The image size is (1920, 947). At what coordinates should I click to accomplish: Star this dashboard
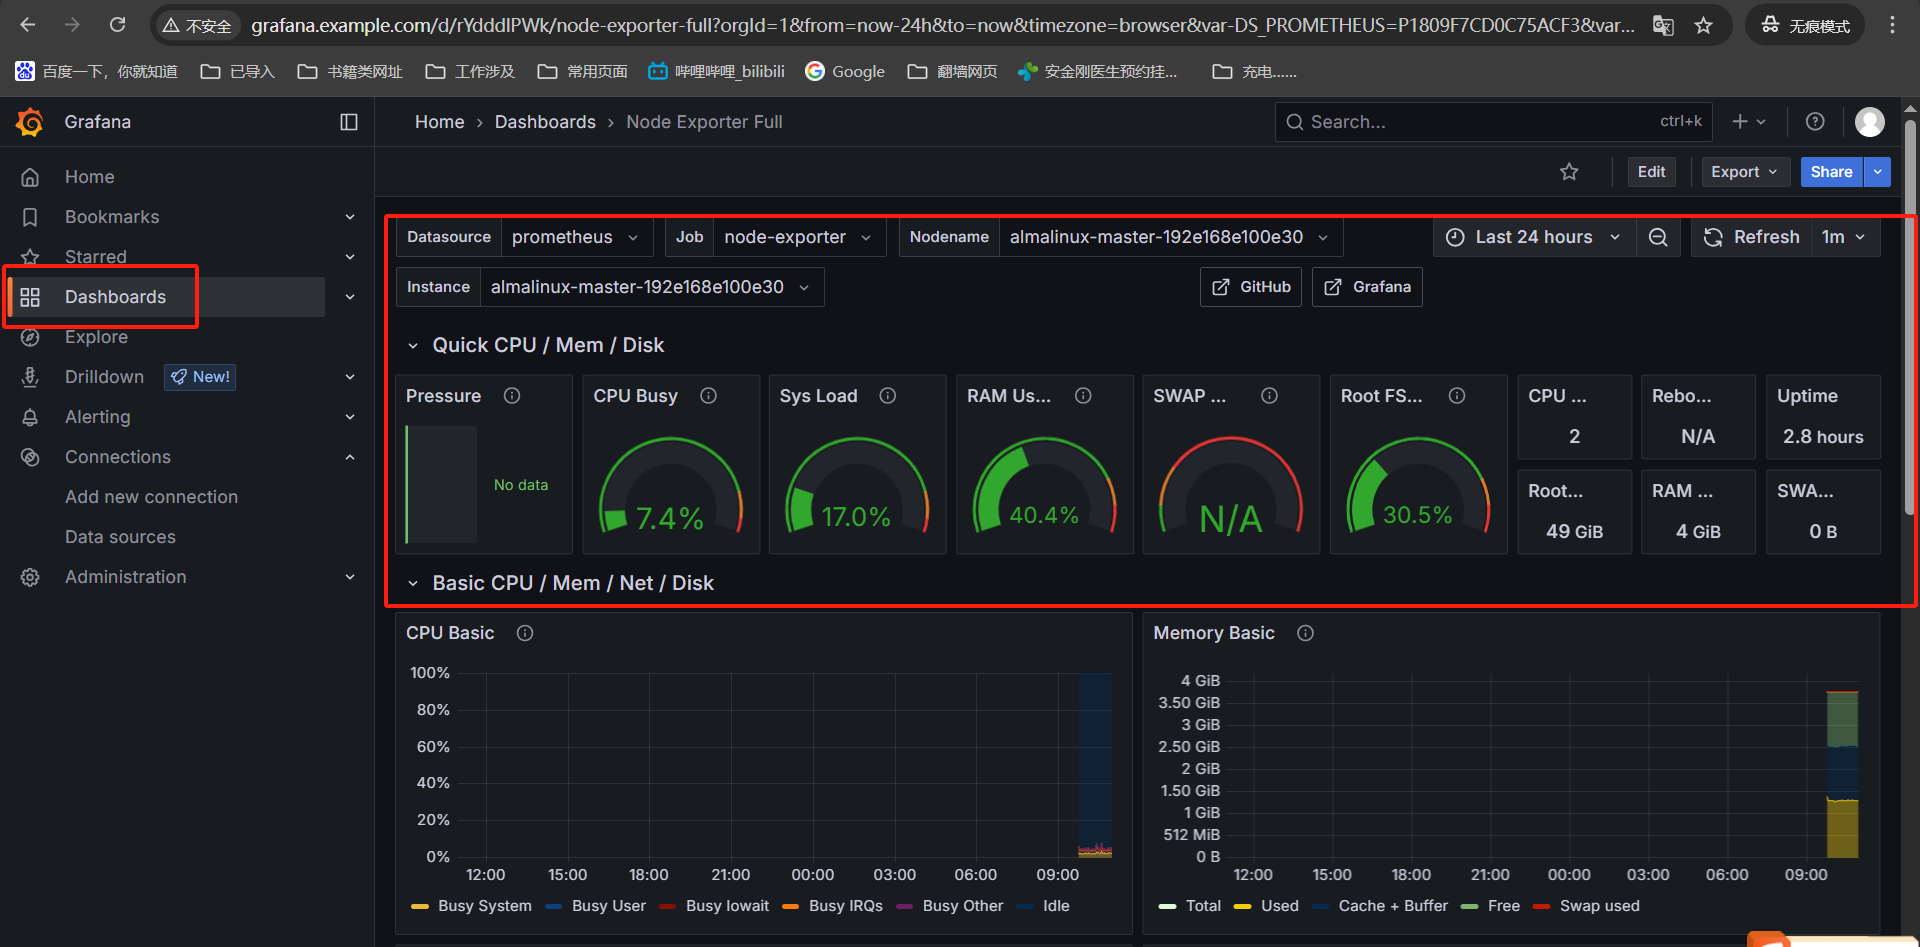click(x=1569, y=172)
